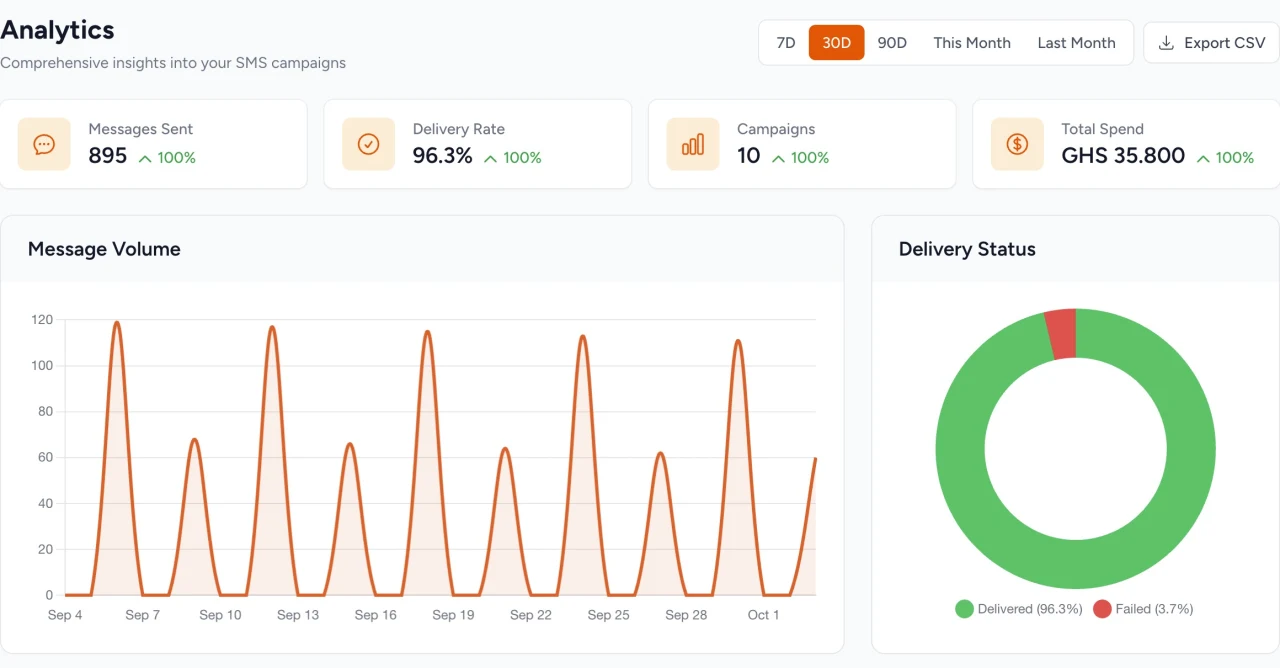Viewport: 1280px width, 668px height.
Task: Click the Oct 1 axis label
Action: [x=764, y=615]
